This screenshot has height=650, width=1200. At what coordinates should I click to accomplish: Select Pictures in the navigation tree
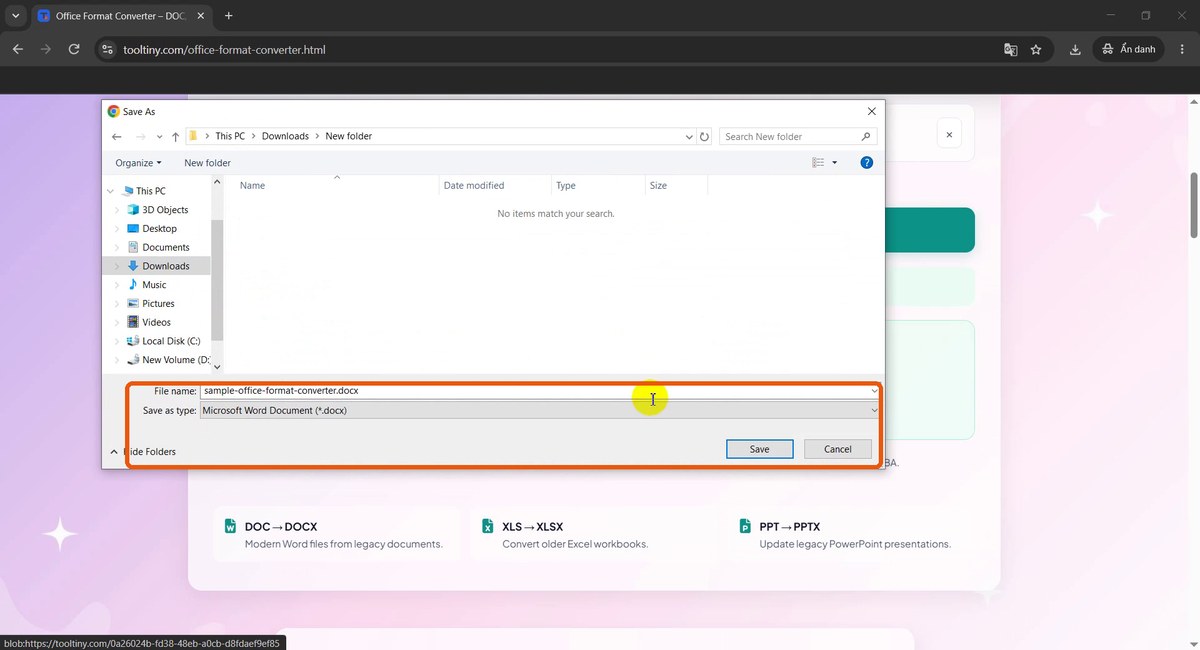[158, 304]
